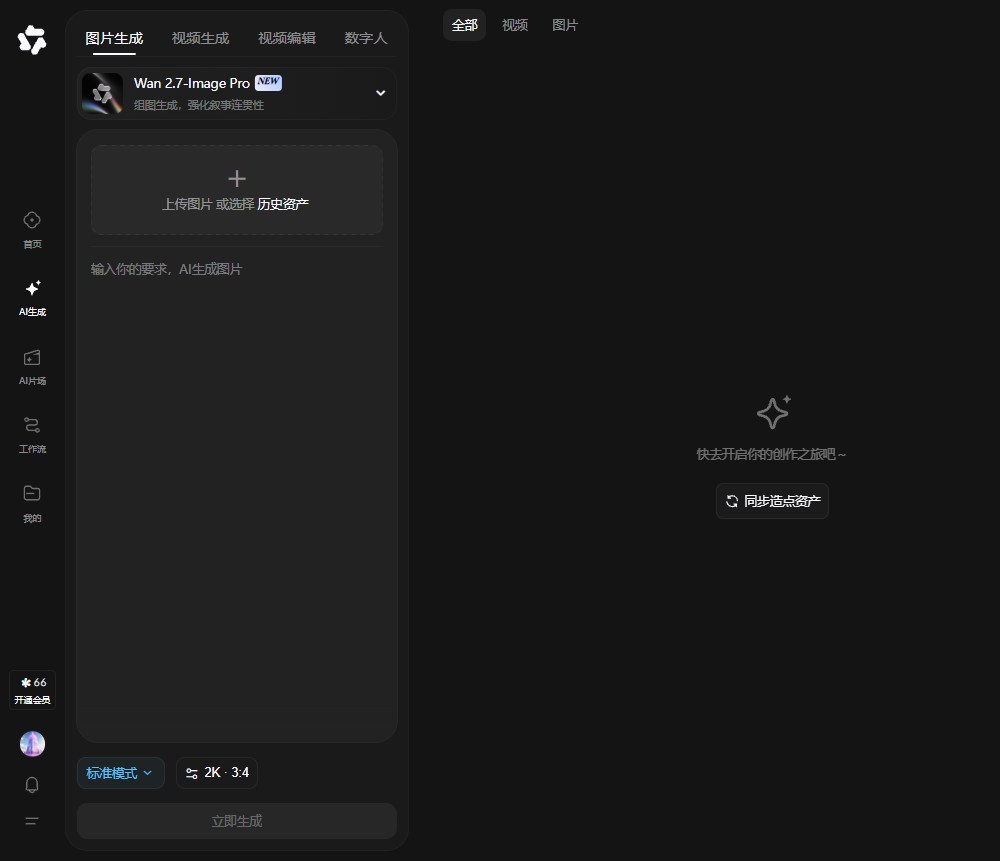The height and width of the screenshot is (861, 1000).
Task: Switch to the 视频编辑 tab
Action: coord(287,38)
